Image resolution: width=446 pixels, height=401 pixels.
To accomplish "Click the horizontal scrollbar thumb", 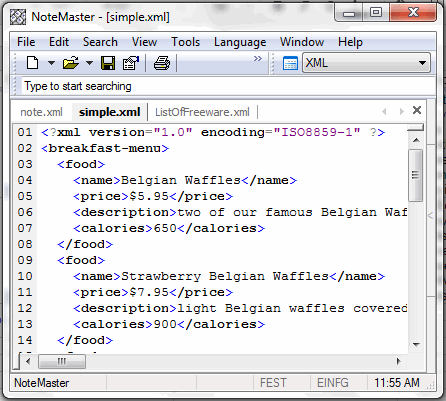I will point(62,361).
